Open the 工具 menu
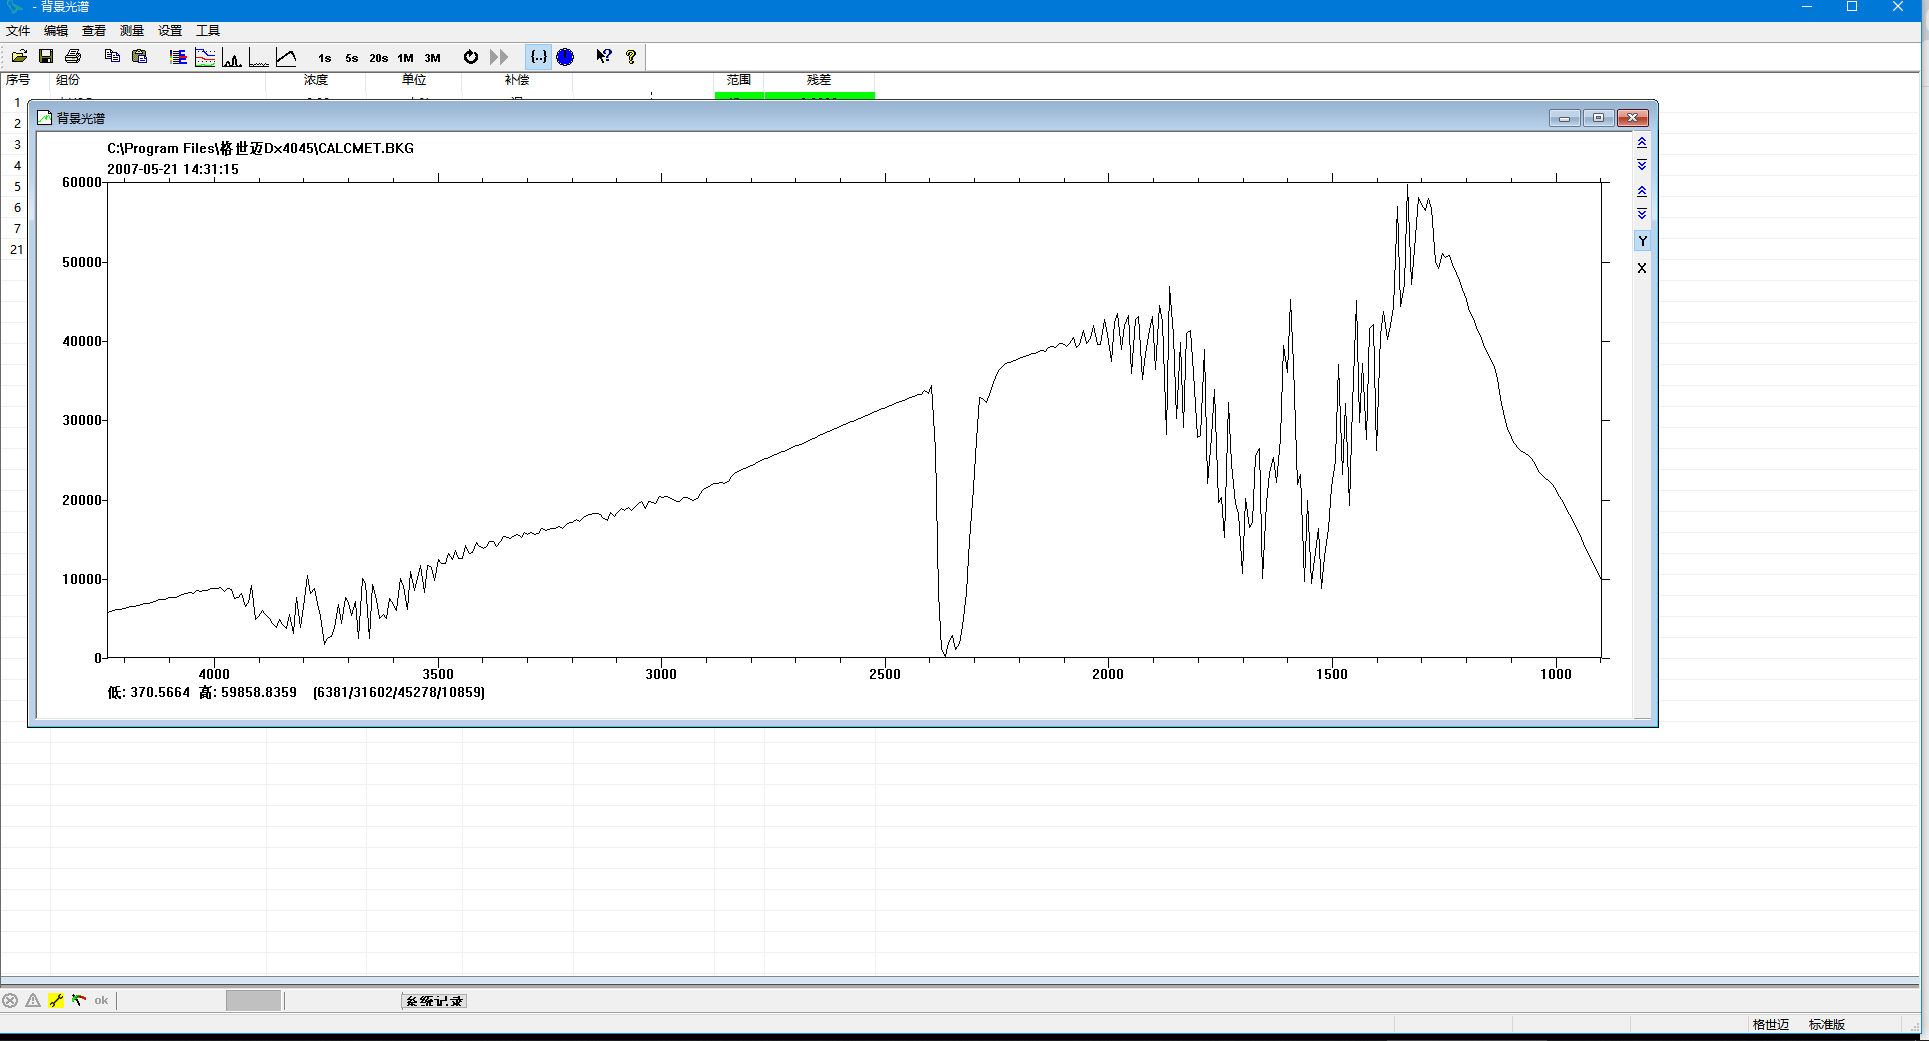 point(208,31)
